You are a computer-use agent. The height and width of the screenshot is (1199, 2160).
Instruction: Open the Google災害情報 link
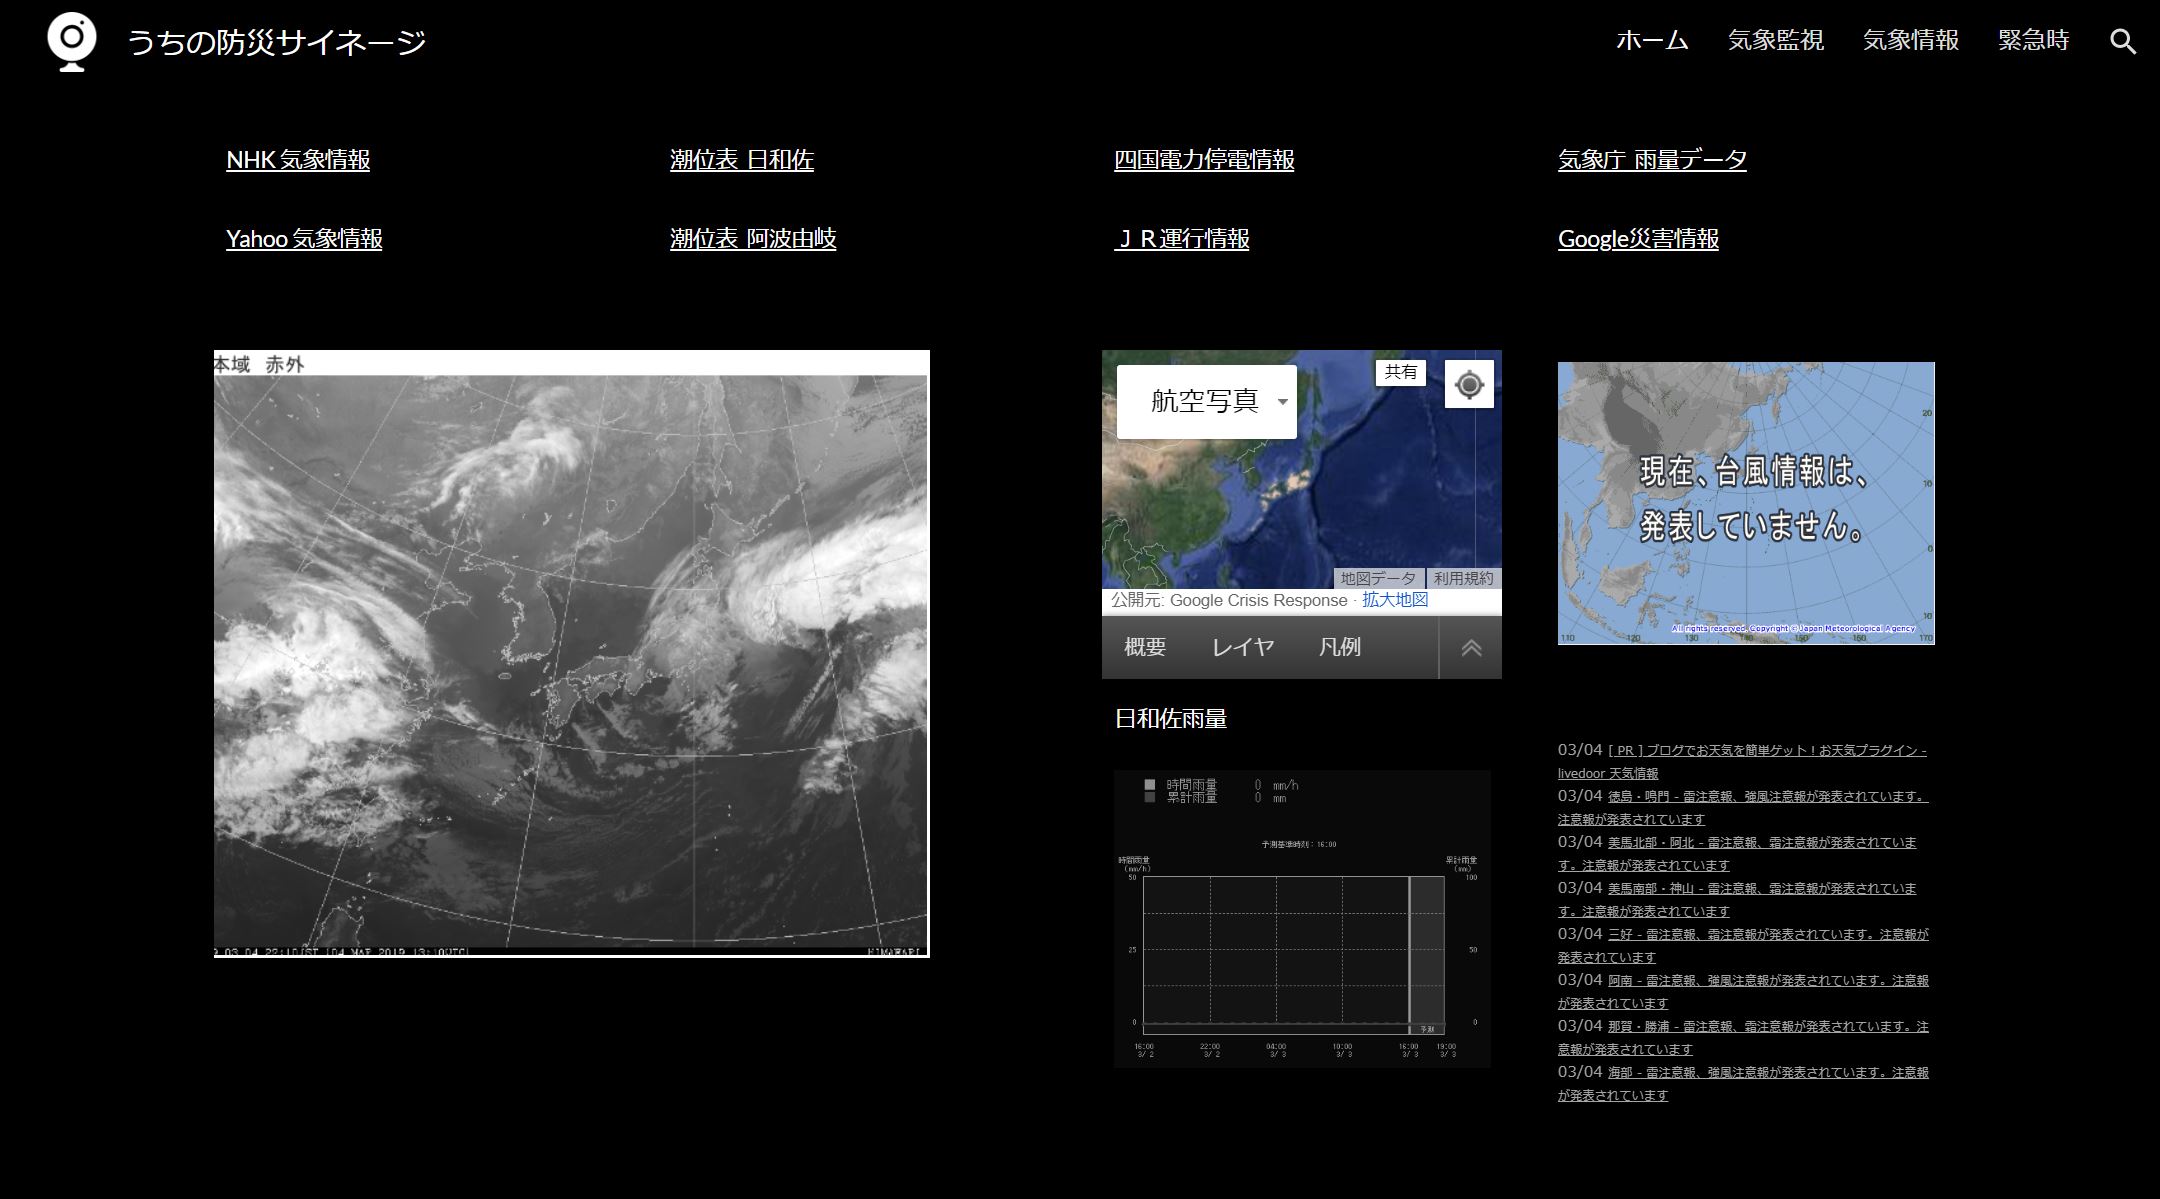1638,239
